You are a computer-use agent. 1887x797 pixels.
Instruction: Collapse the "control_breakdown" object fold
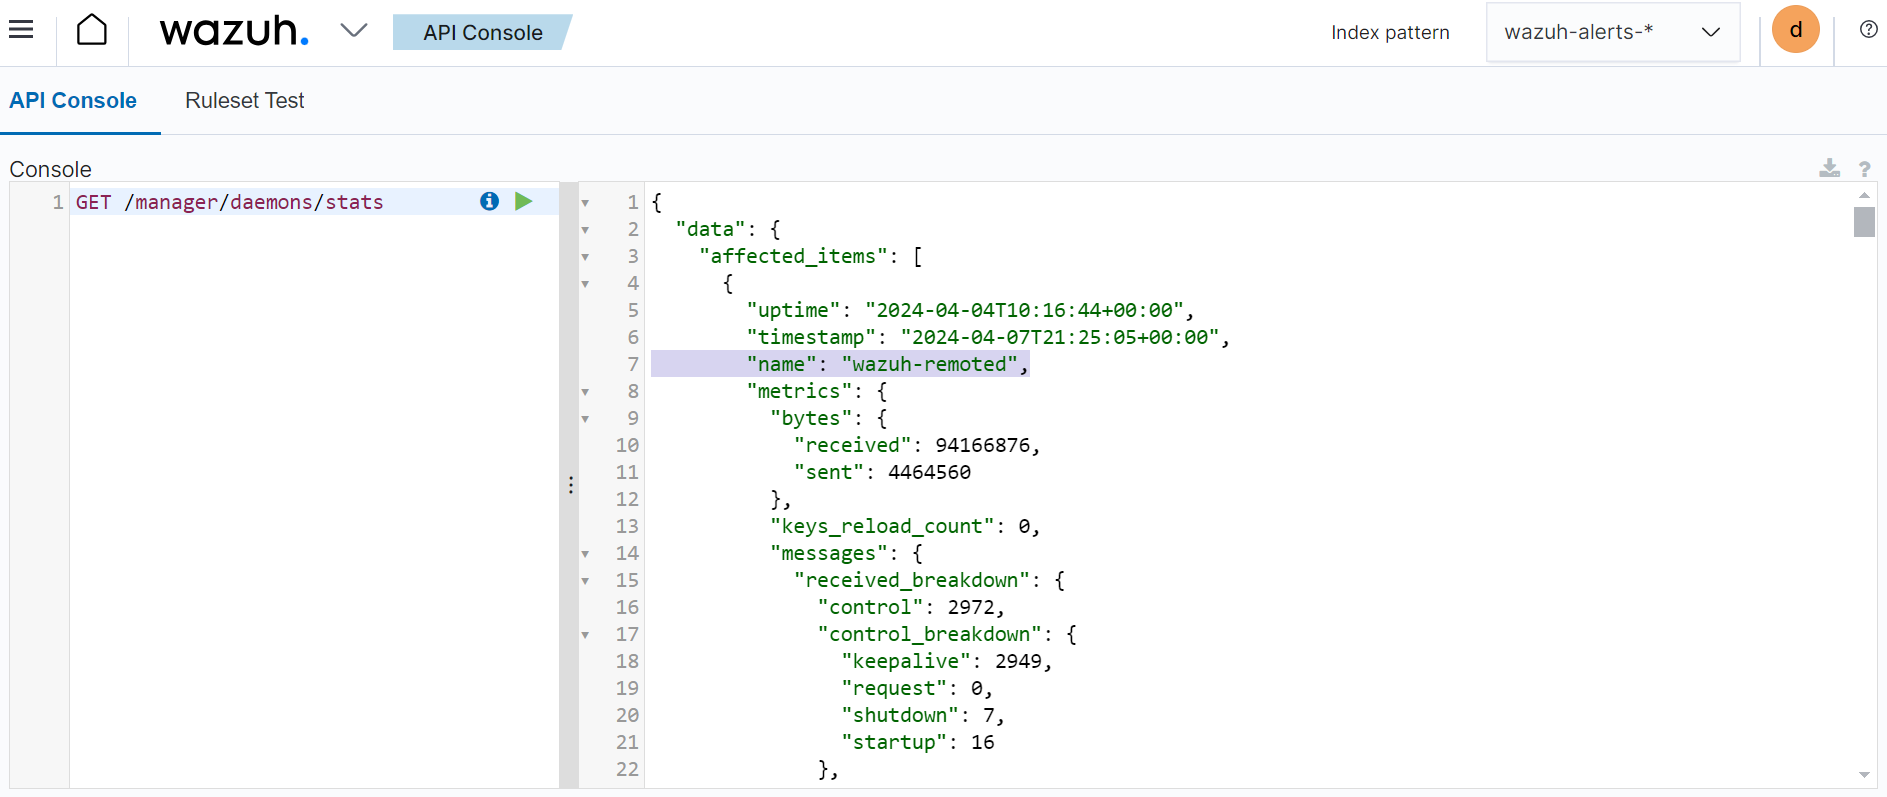[x=585, y=635]
